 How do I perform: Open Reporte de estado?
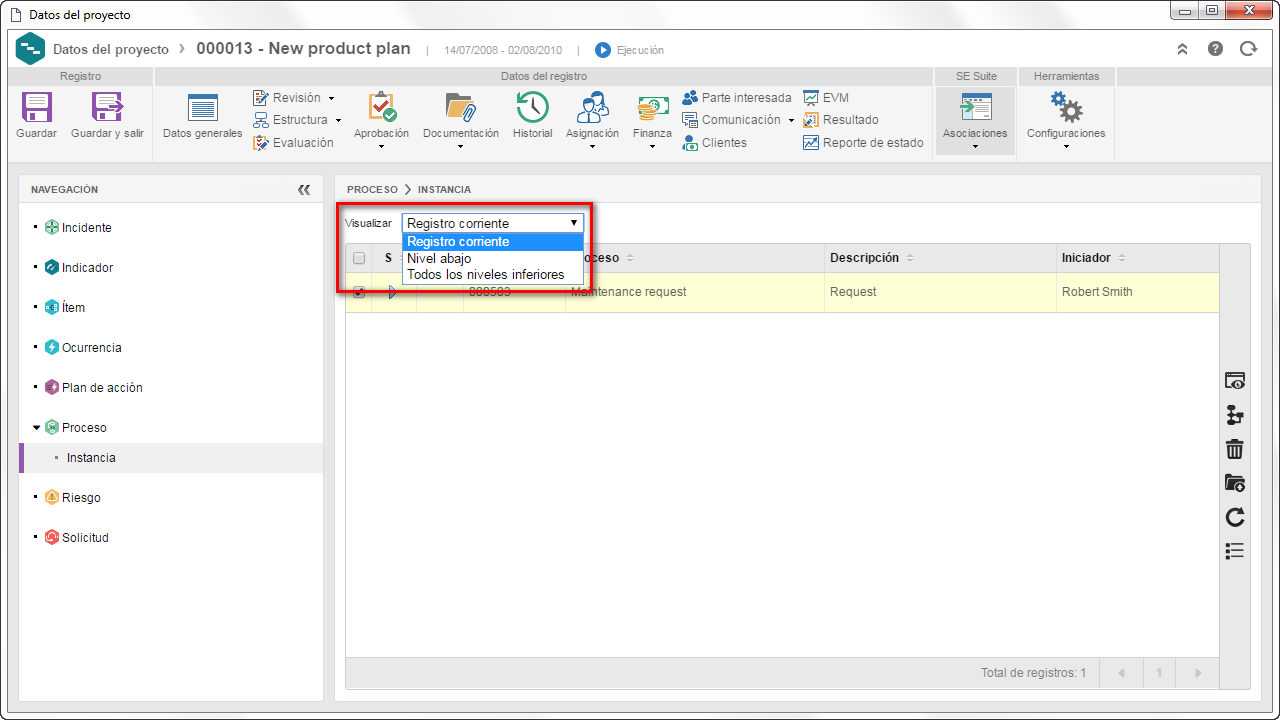(x=864, y=143)
